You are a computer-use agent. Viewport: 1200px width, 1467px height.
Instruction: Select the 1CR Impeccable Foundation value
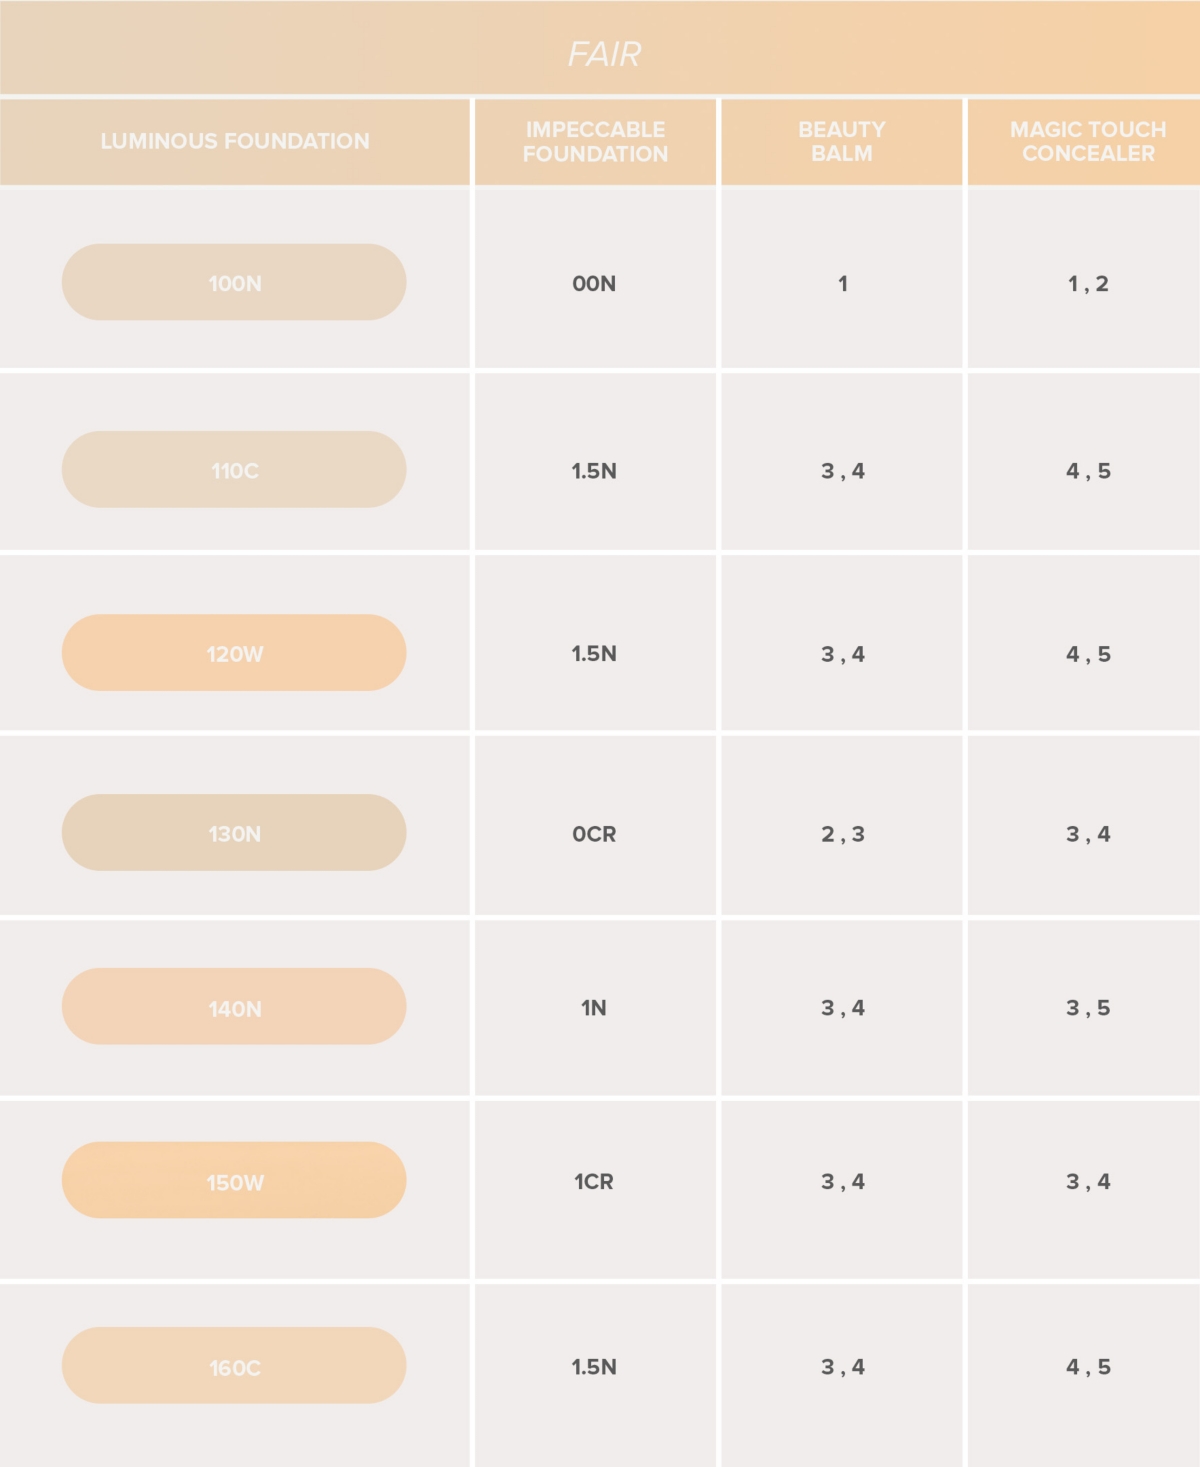click(594, 1182)
